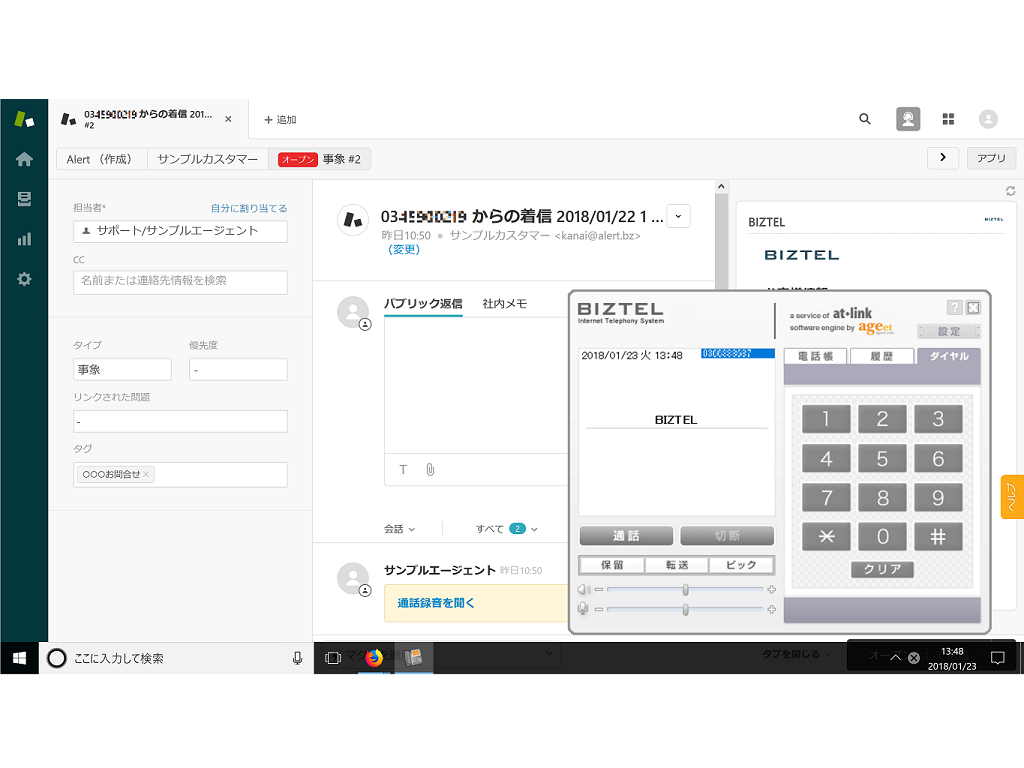
Task: Switch to the 電話帳 tab in BIZTEL
Action: point(815,356)
